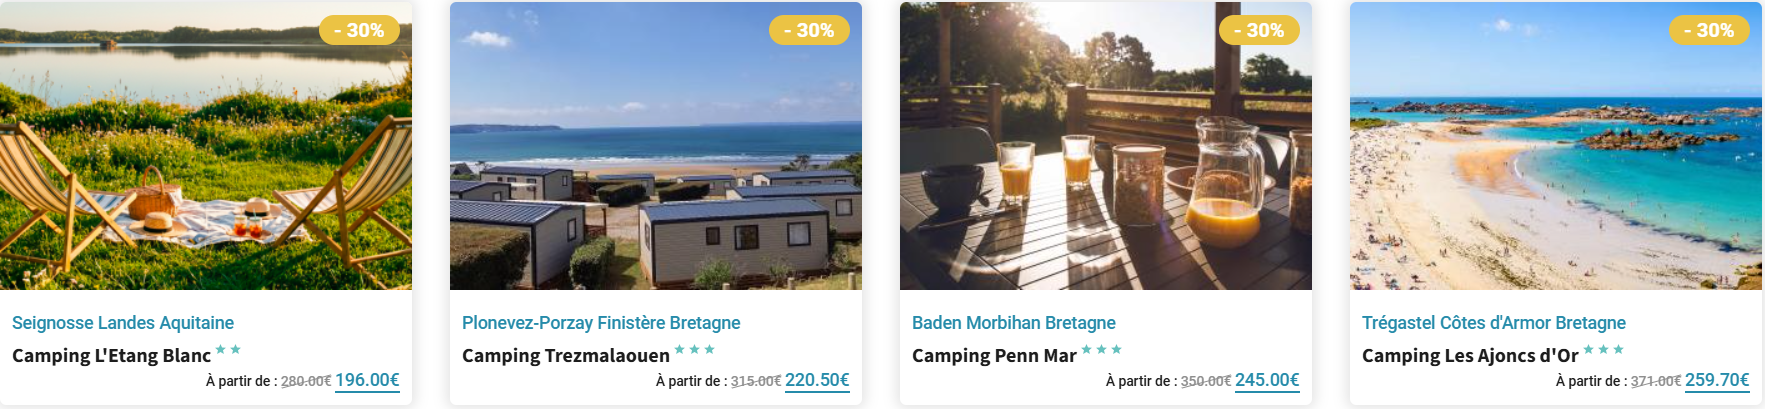Open the Camping Les Ajoncs d'Or beach photo
1765x409 pixels.
pos(1555,160)
